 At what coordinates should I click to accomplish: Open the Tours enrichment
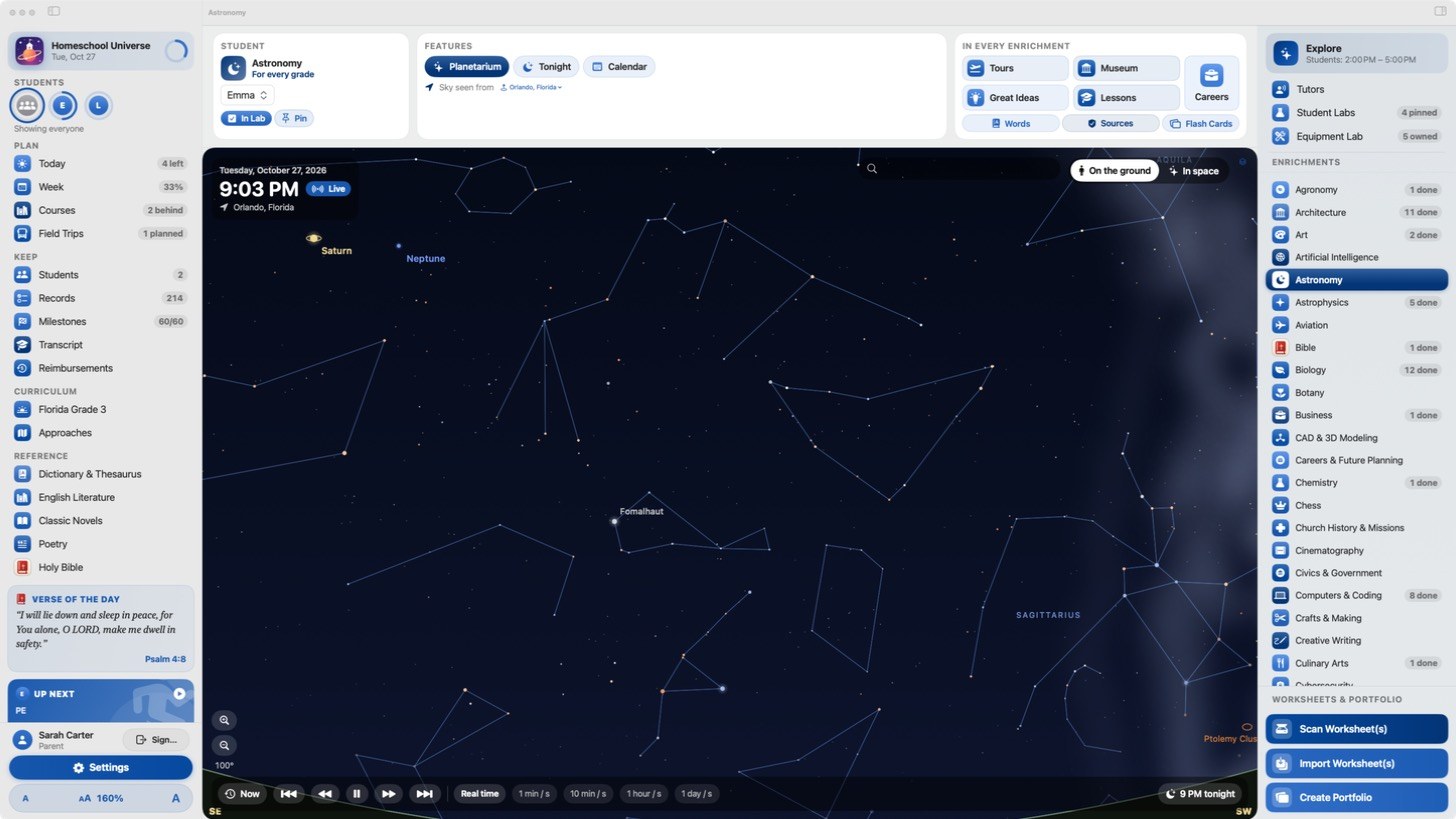coord(1015,68)
